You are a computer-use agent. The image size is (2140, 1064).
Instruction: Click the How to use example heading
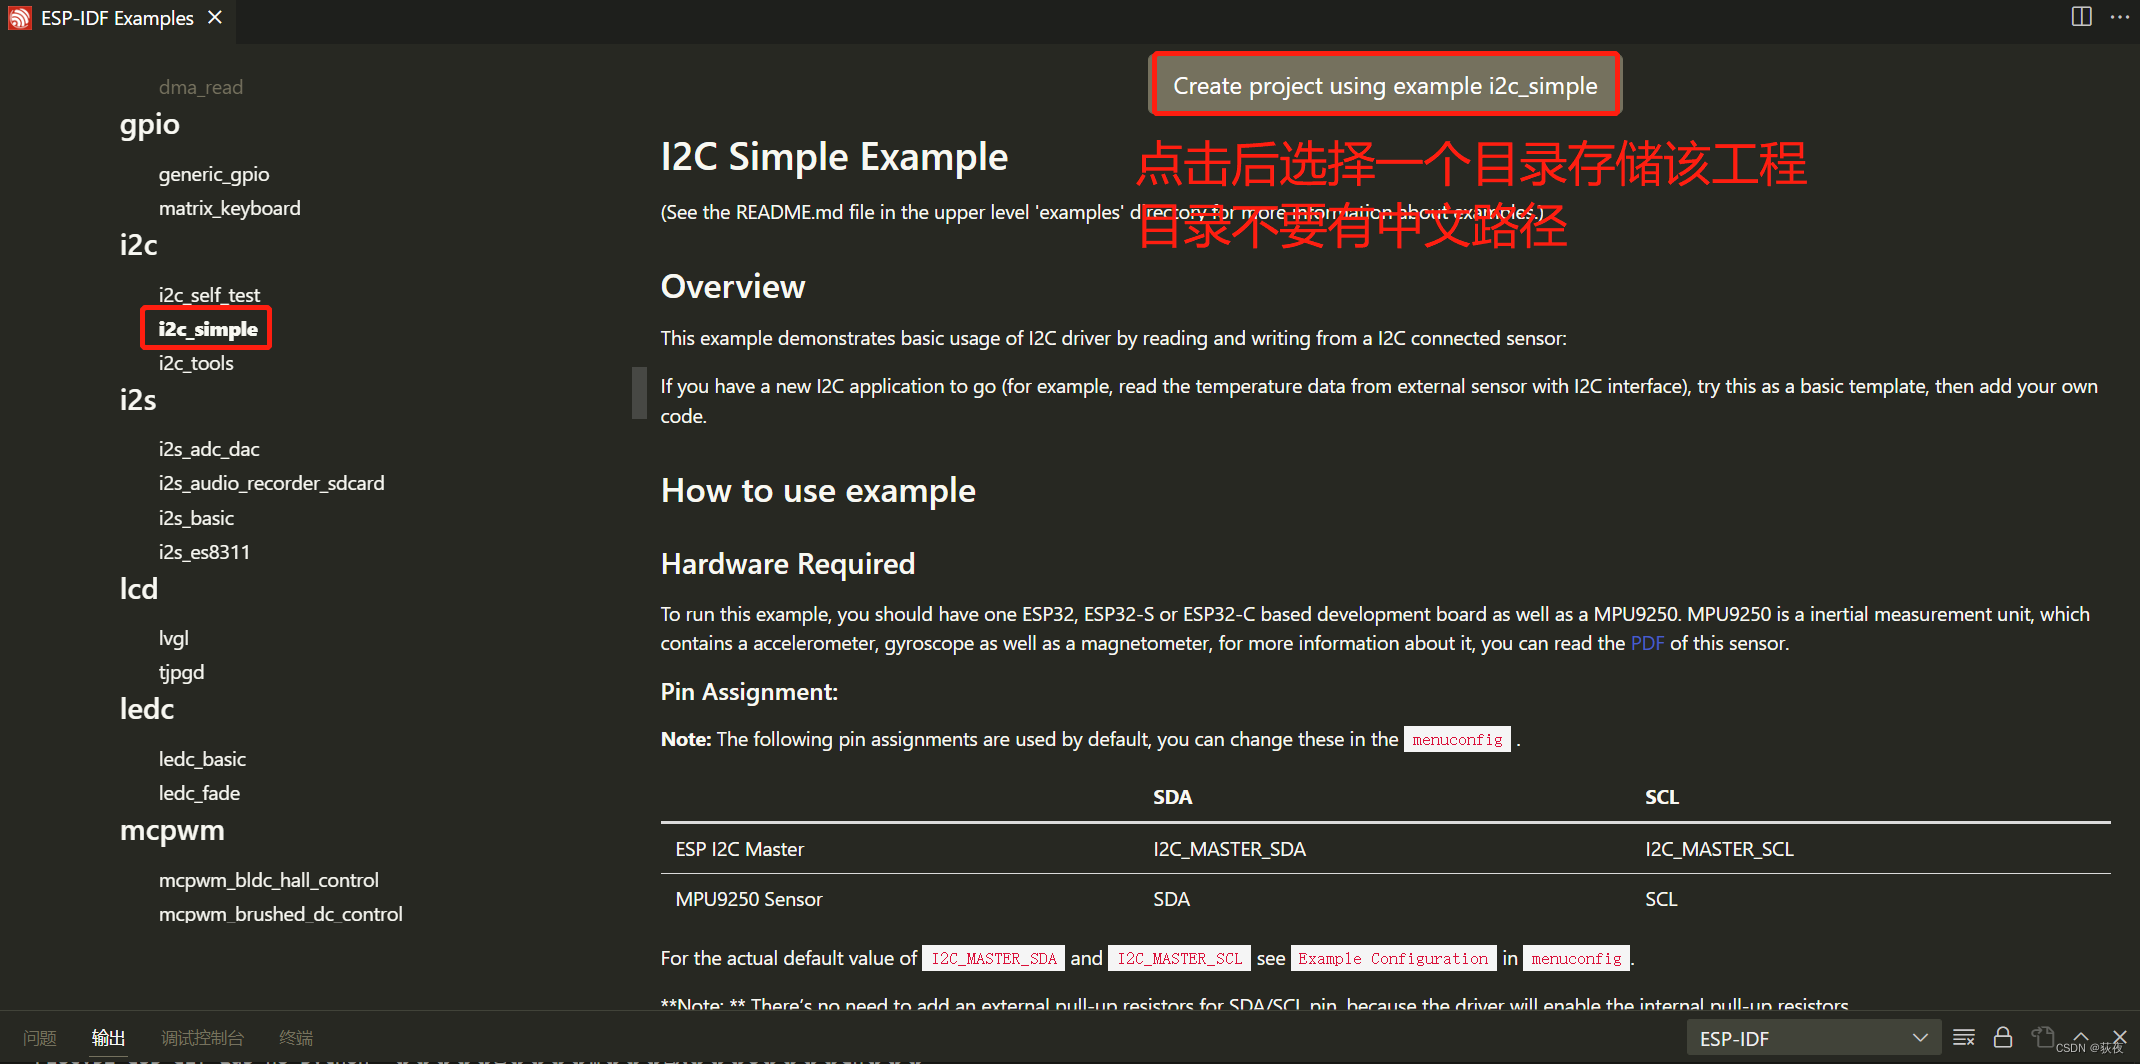point(818,491)
